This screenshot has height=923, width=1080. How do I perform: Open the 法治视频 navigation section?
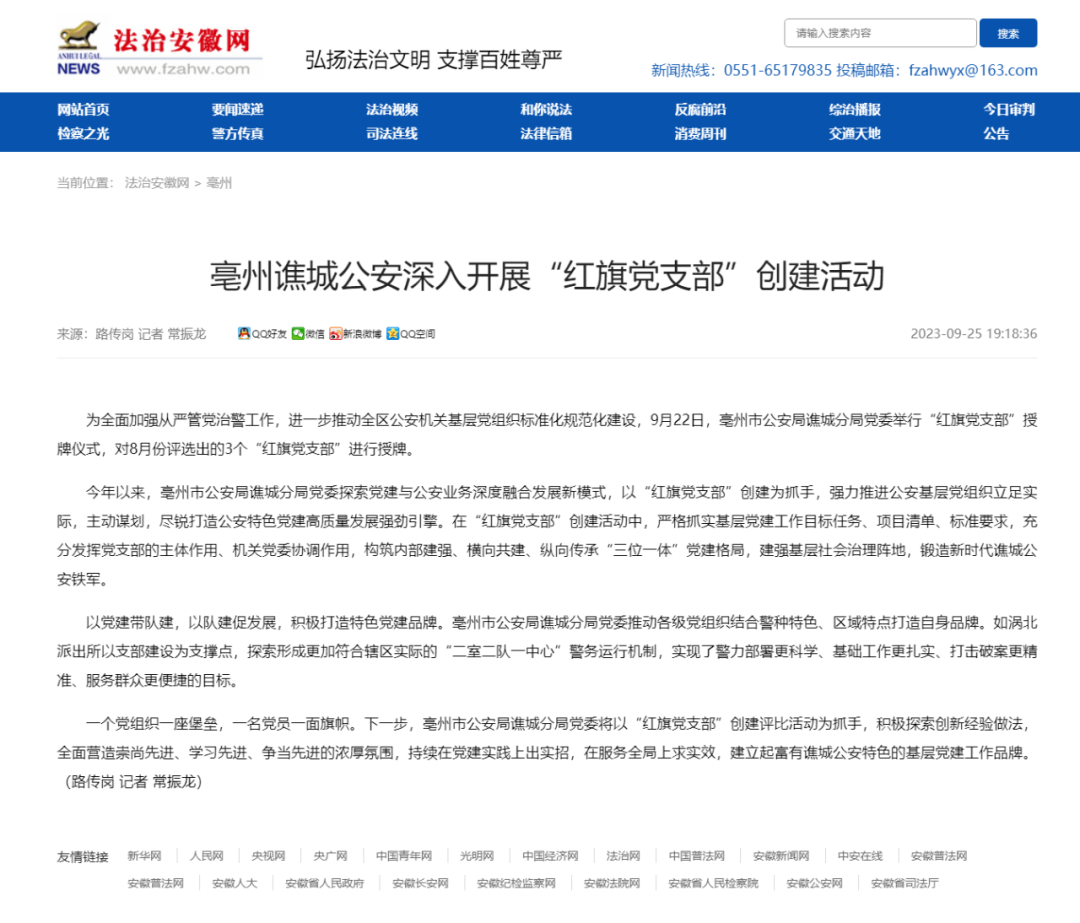pos(391,110)
